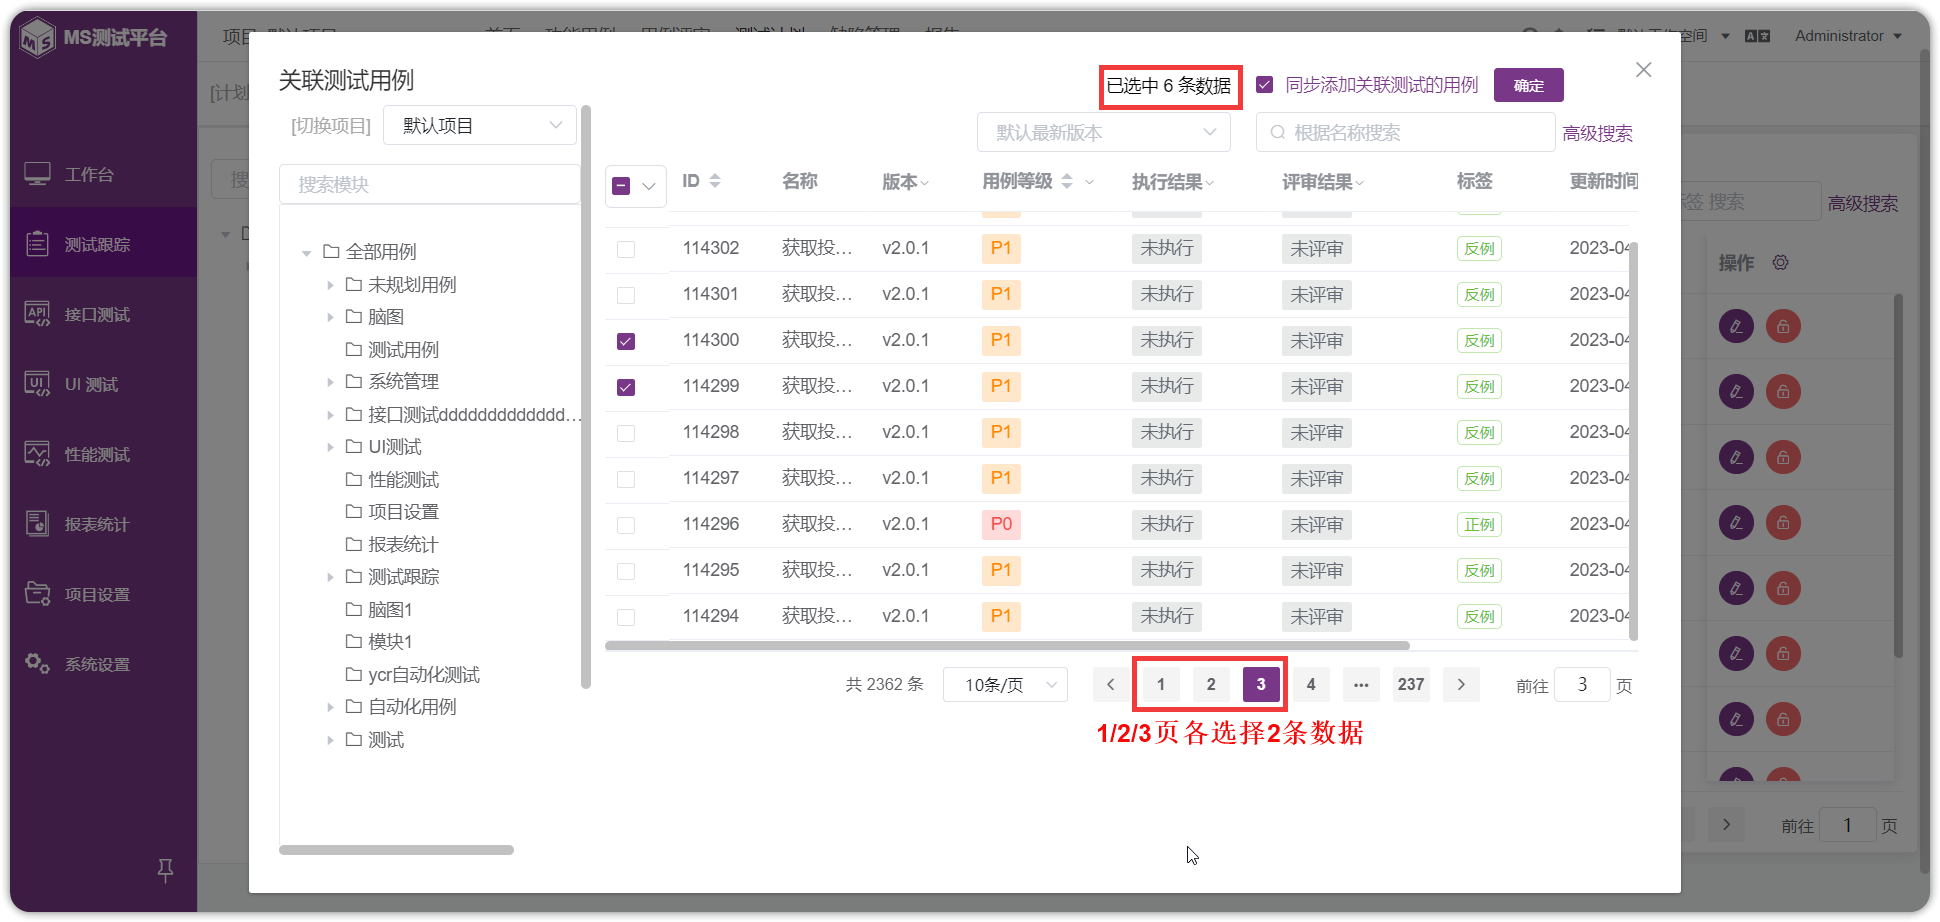Open 高级搜索 link in dialog

[1598, 133]
